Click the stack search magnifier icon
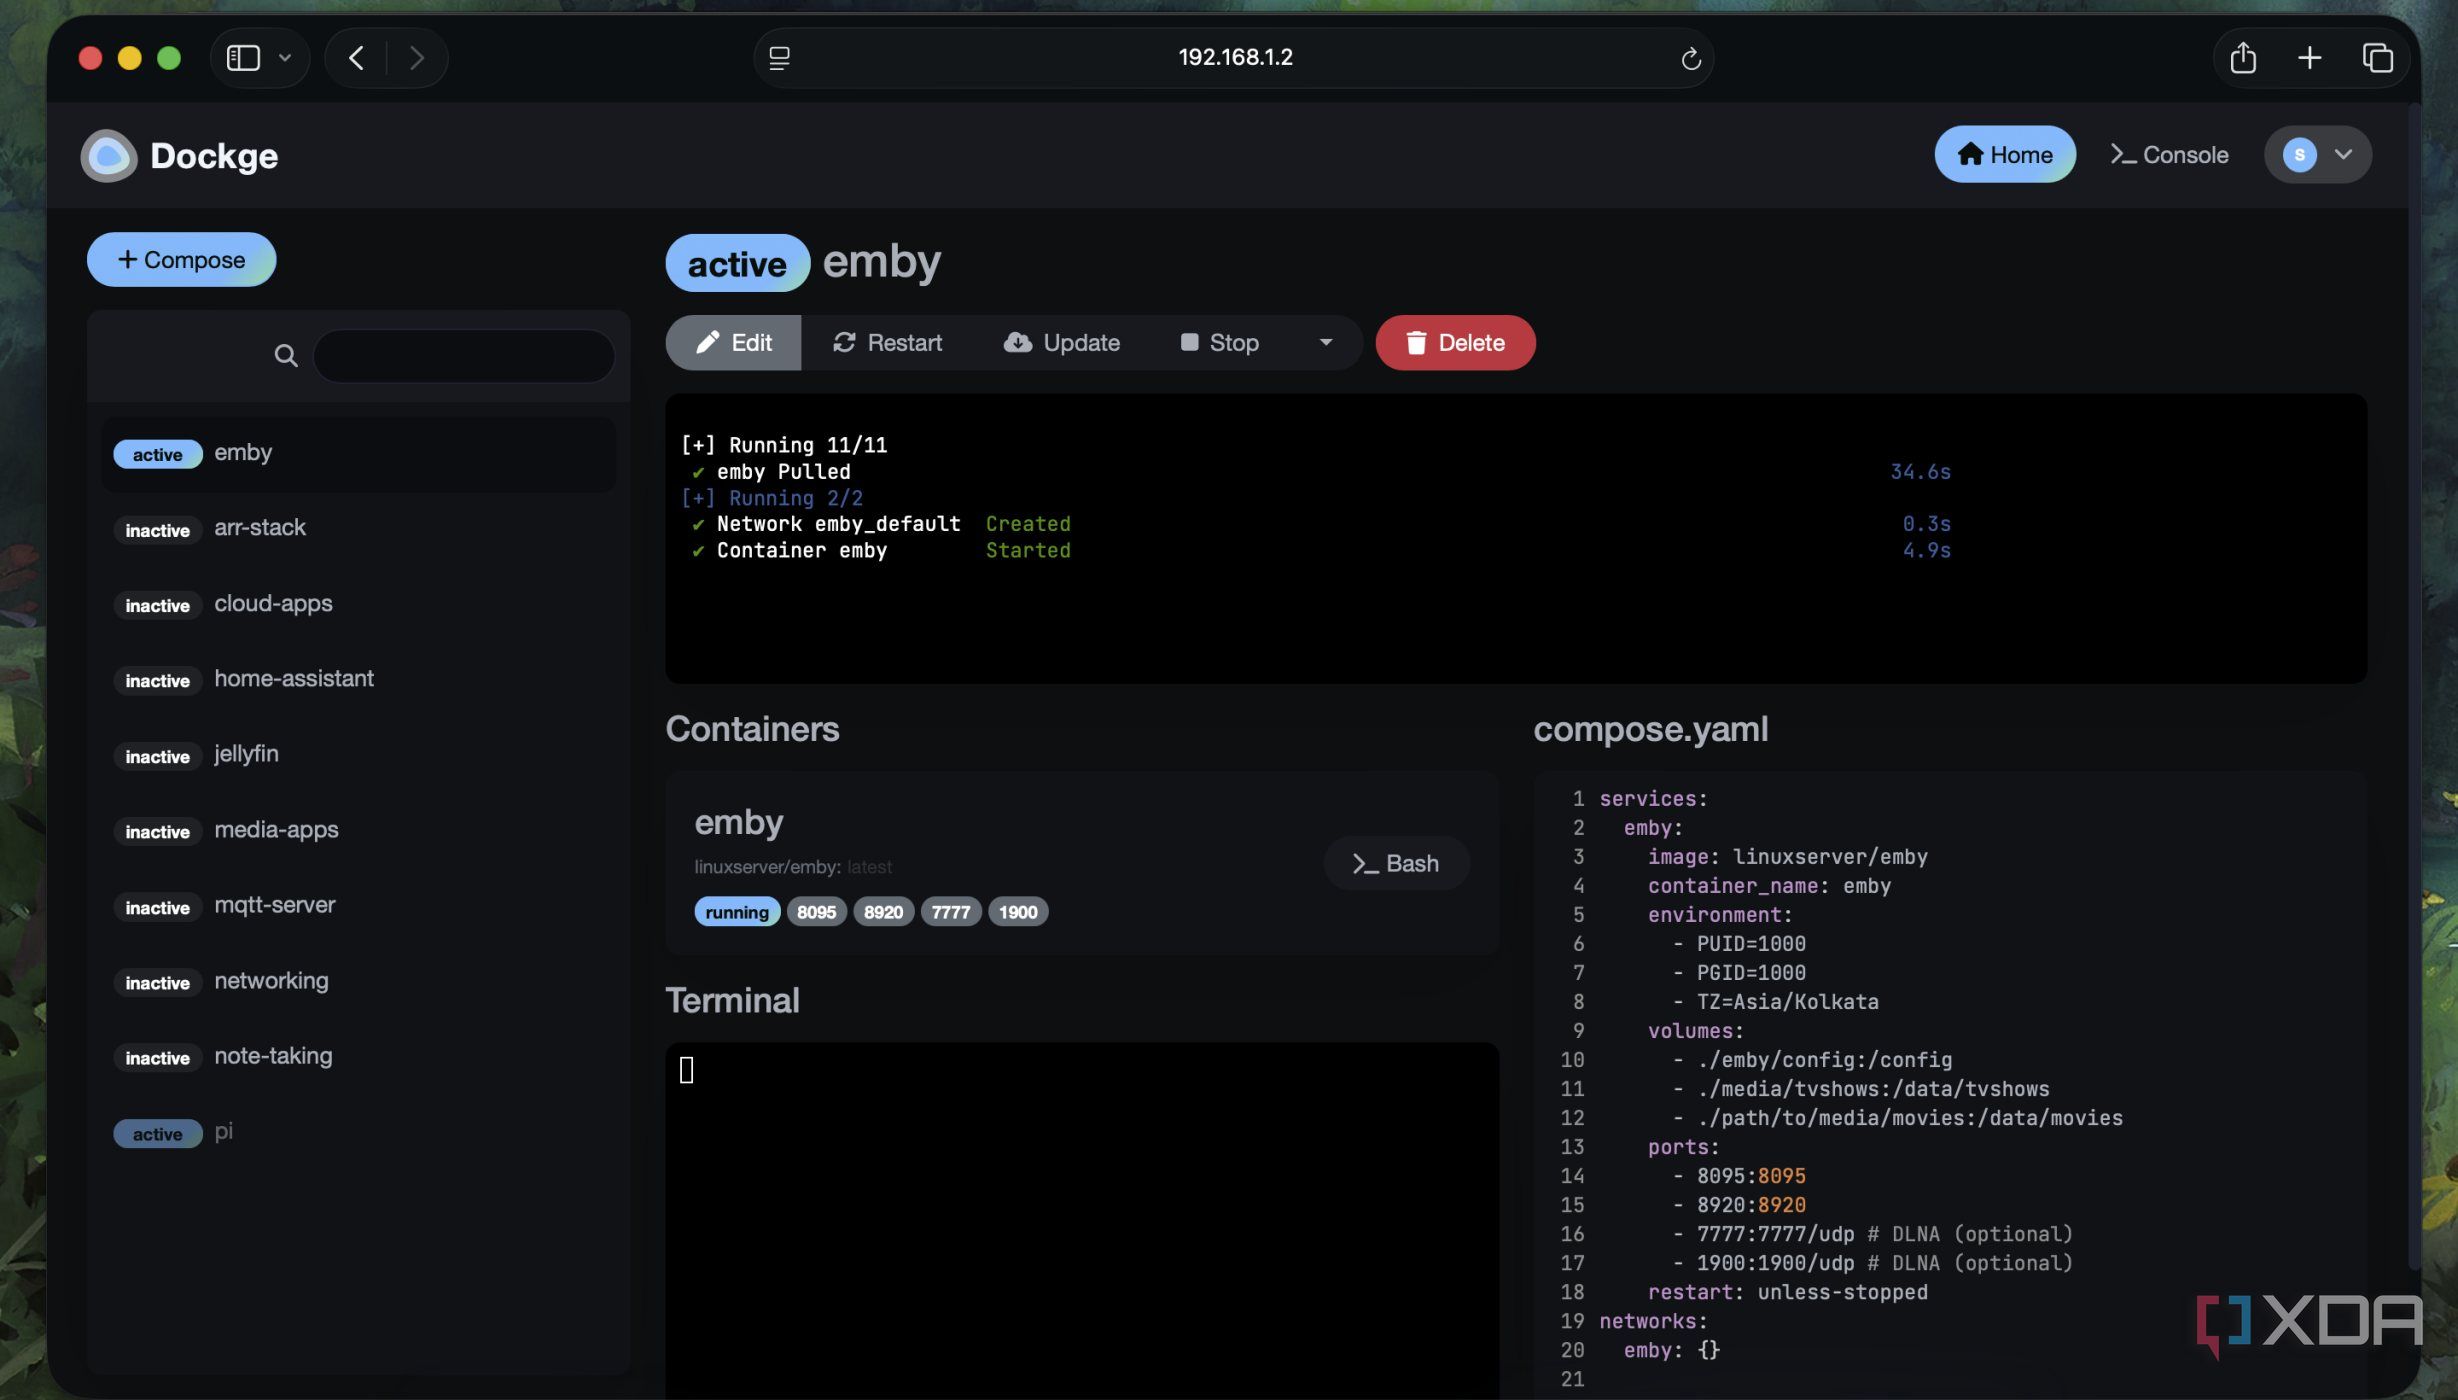Image resolution: width=2458 pixels, height=1400 pixels. point(285,356)
